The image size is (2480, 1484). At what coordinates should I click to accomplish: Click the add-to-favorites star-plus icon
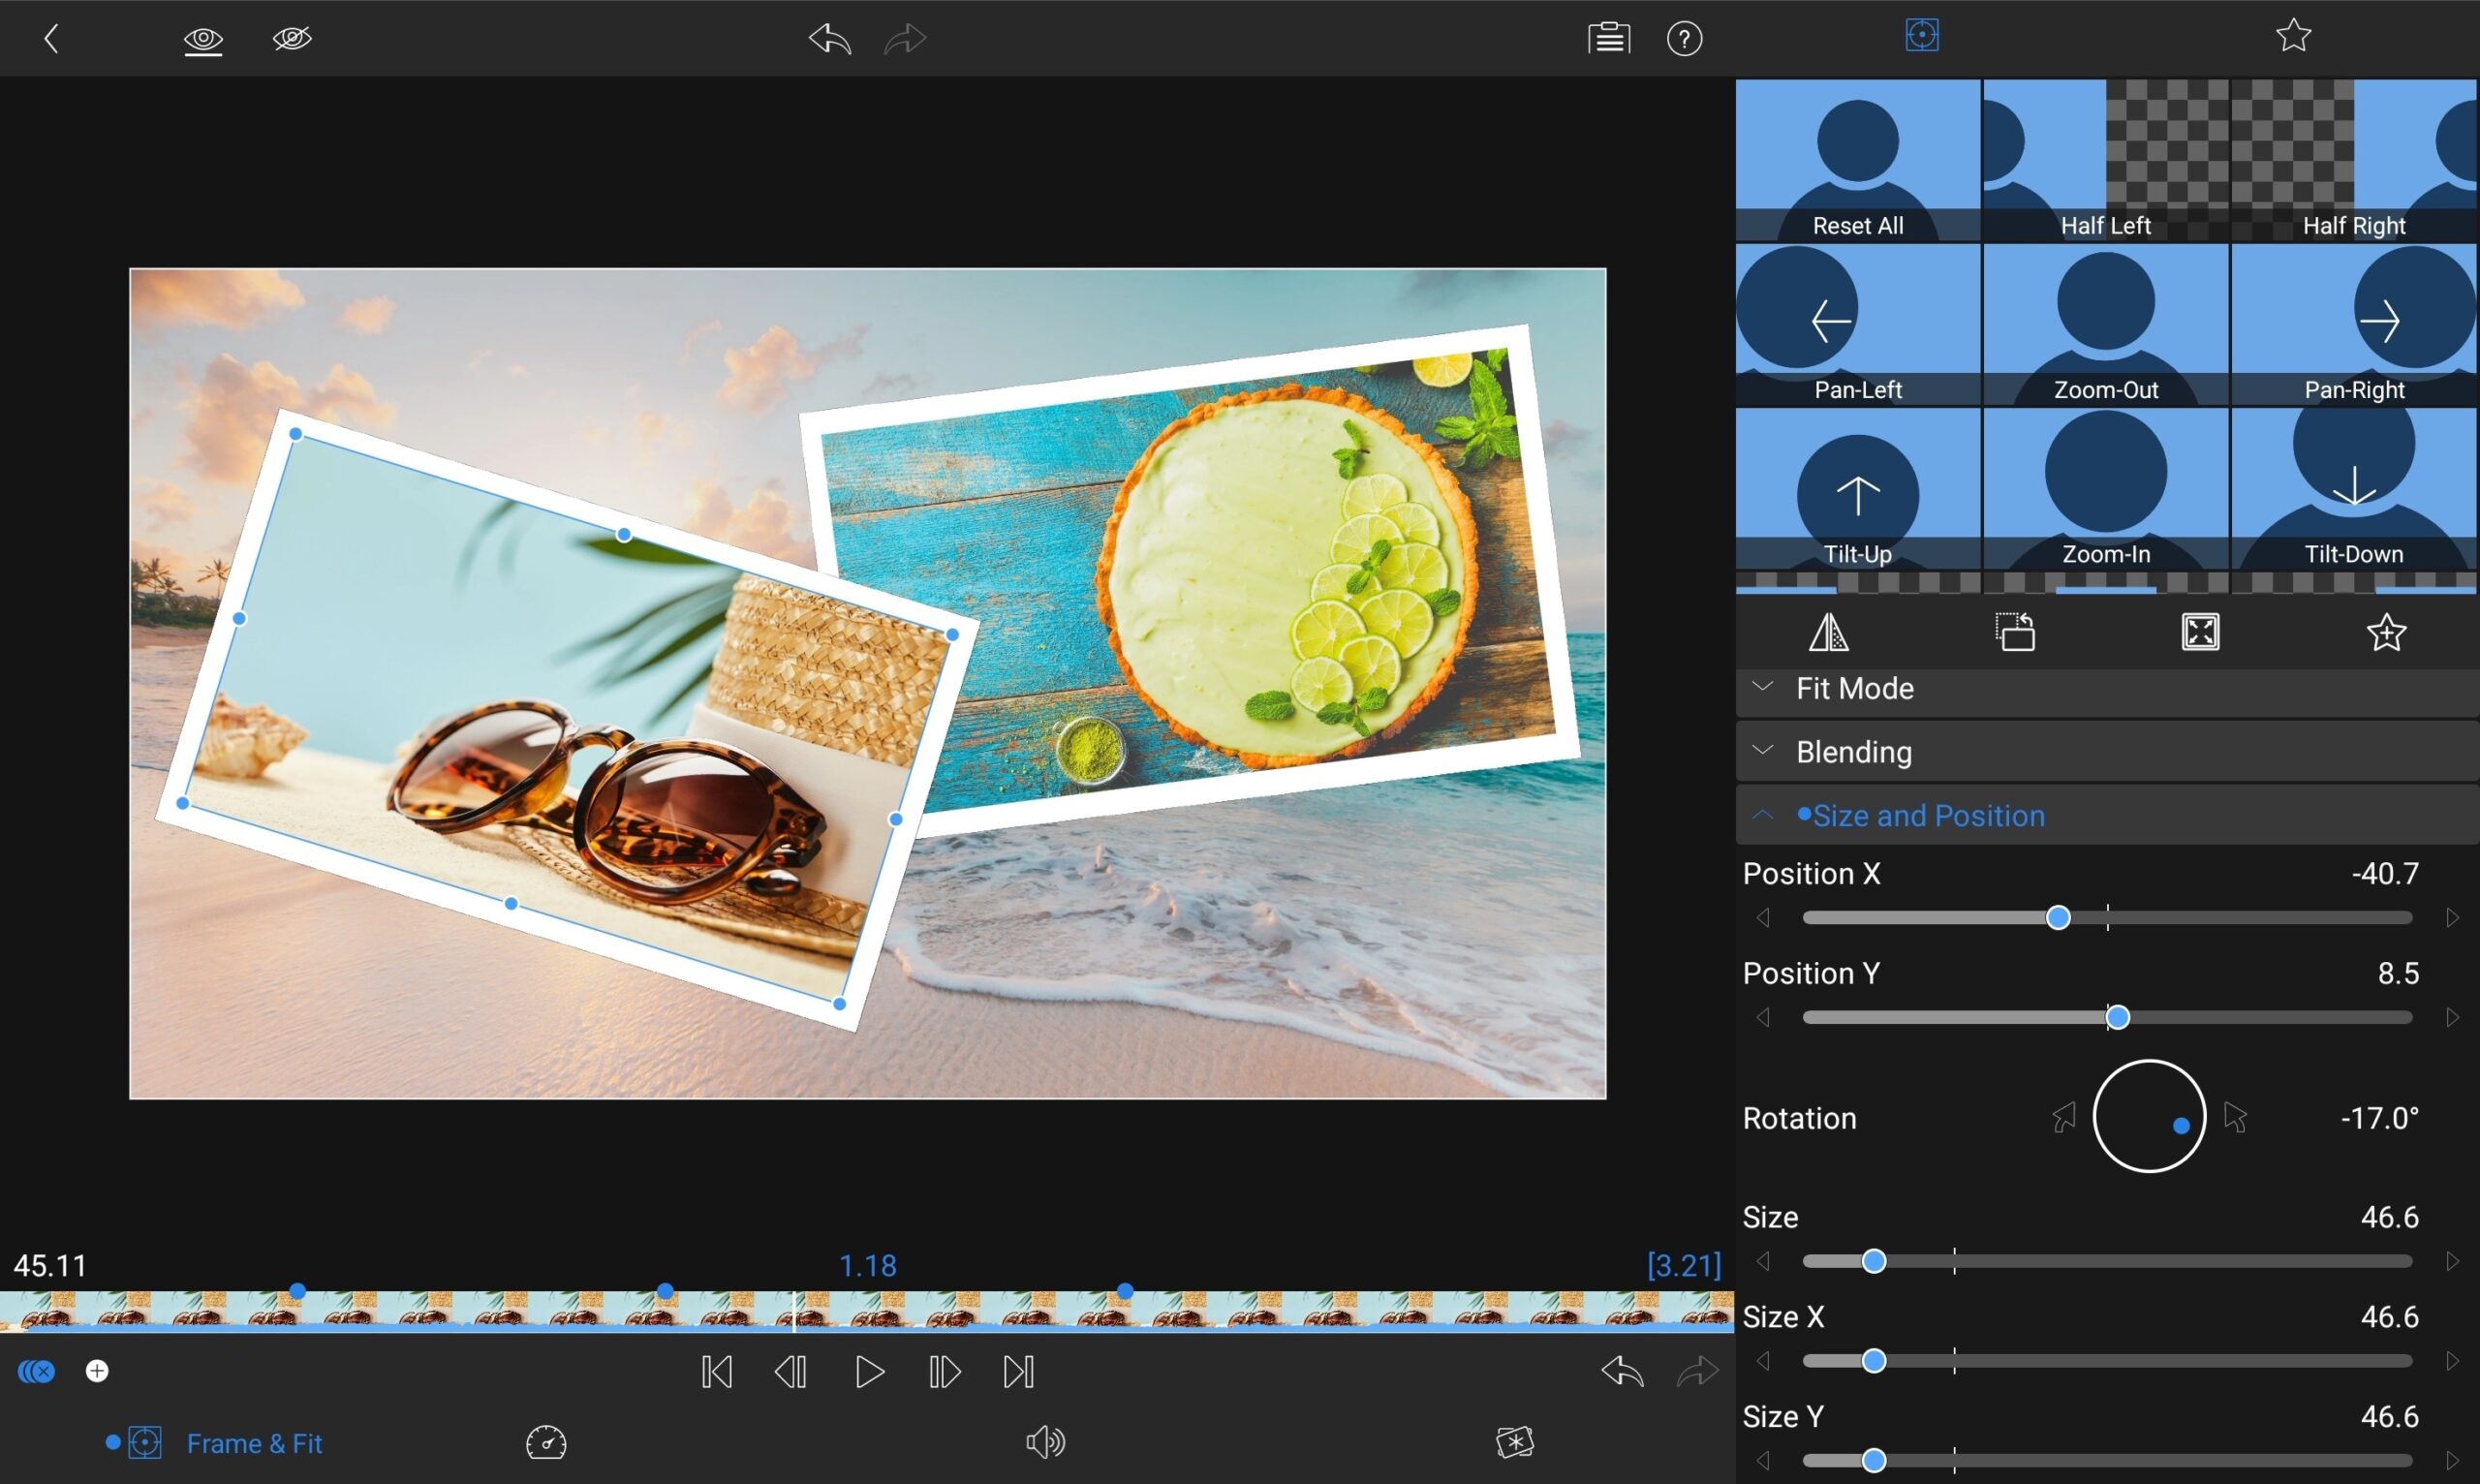click(2386, 632)
